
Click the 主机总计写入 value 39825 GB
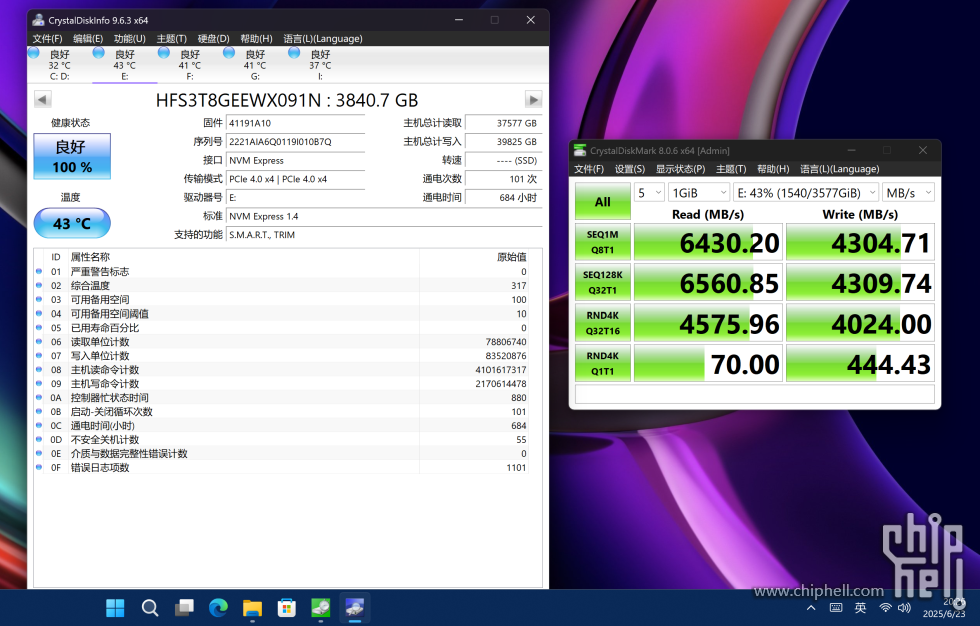(x=504, y=142)
